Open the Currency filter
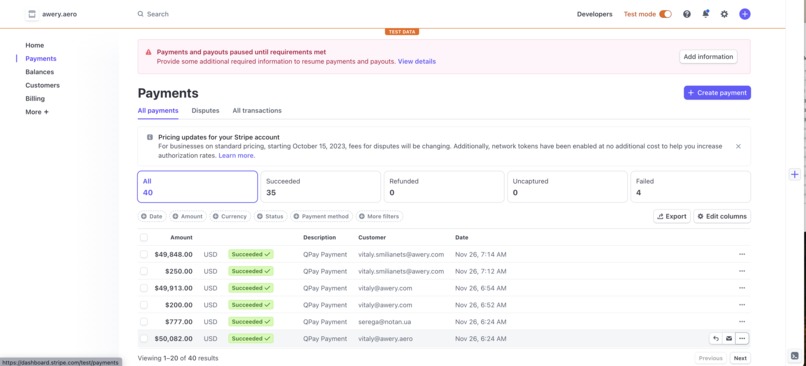 (x=230, y=216)
